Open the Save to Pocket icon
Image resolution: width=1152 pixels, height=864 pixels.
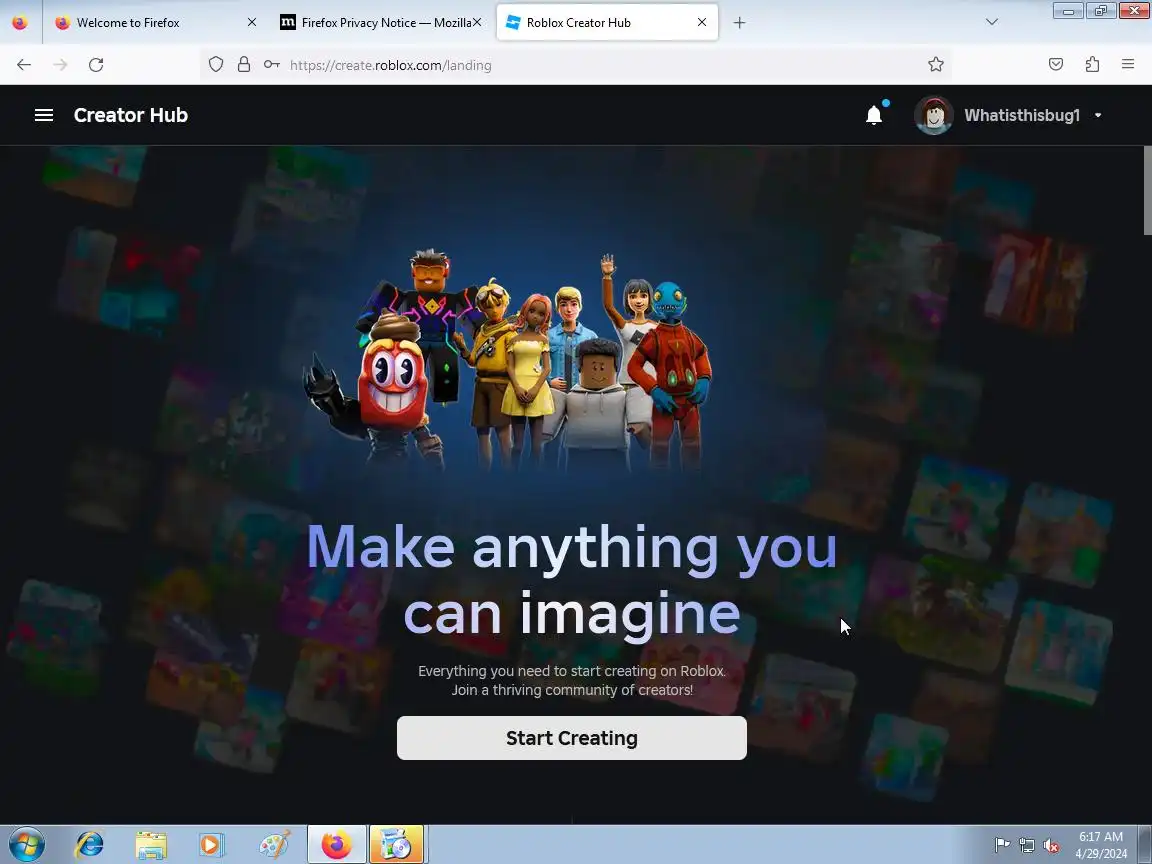[x=1056, y=65]
